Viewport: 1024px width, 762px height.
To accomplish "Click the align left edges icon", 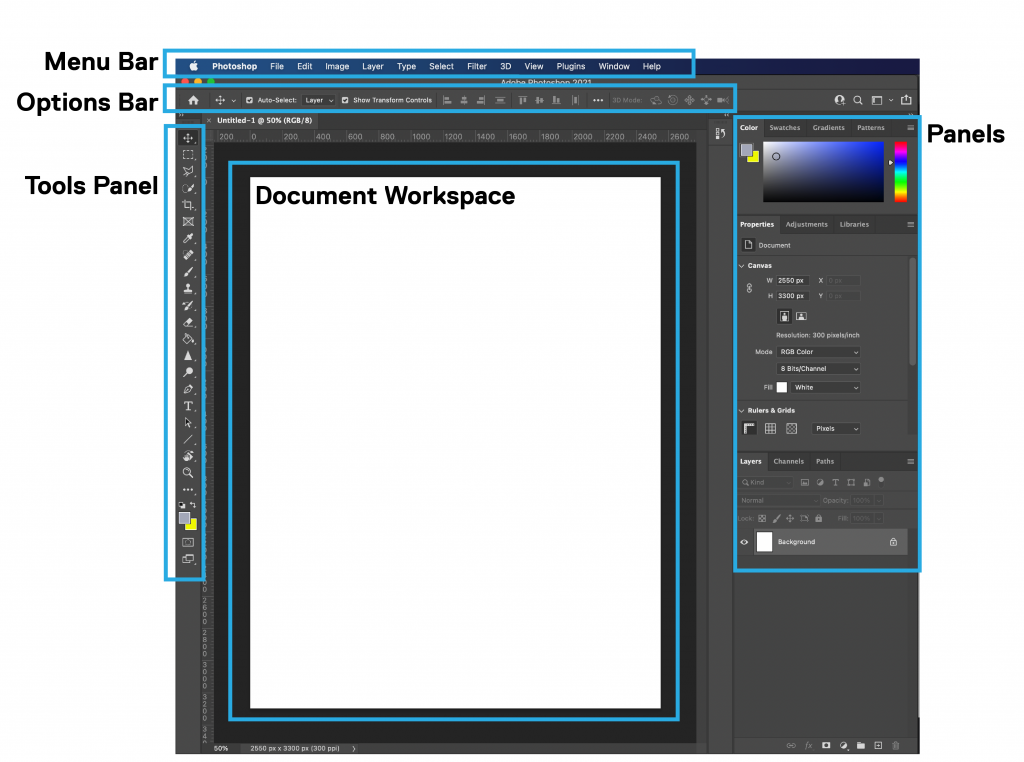I will [447, 100].
